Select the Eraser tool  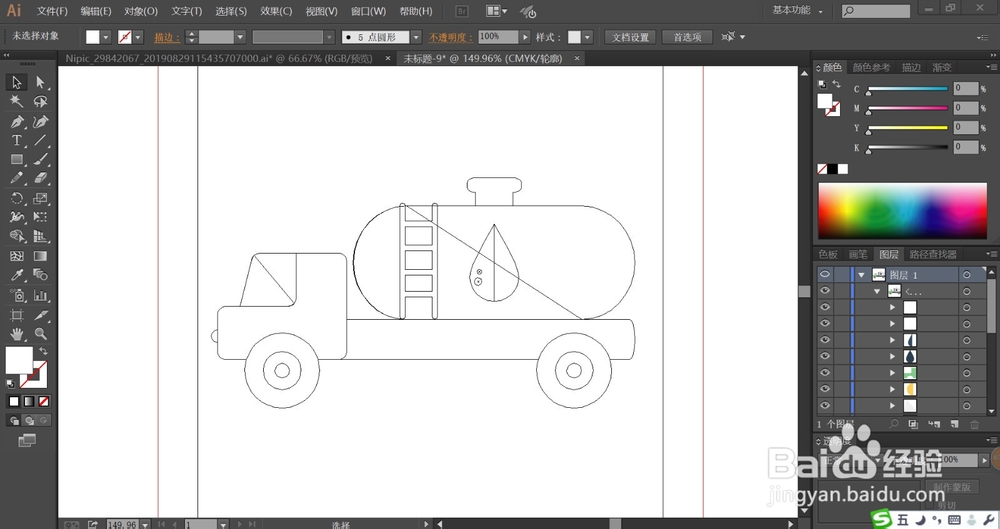[40, 179]
